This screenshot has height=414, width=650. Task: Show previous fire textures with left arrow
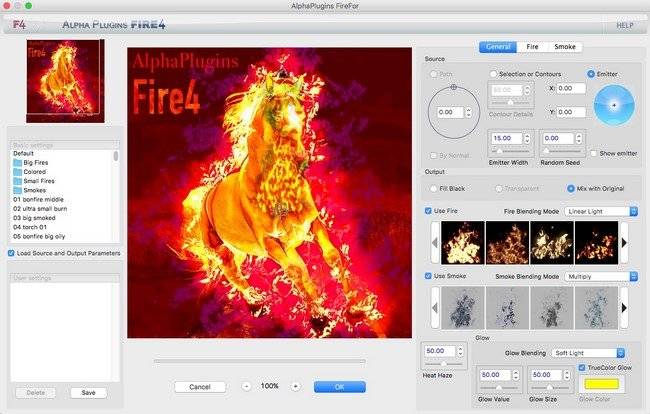(435, 243)
